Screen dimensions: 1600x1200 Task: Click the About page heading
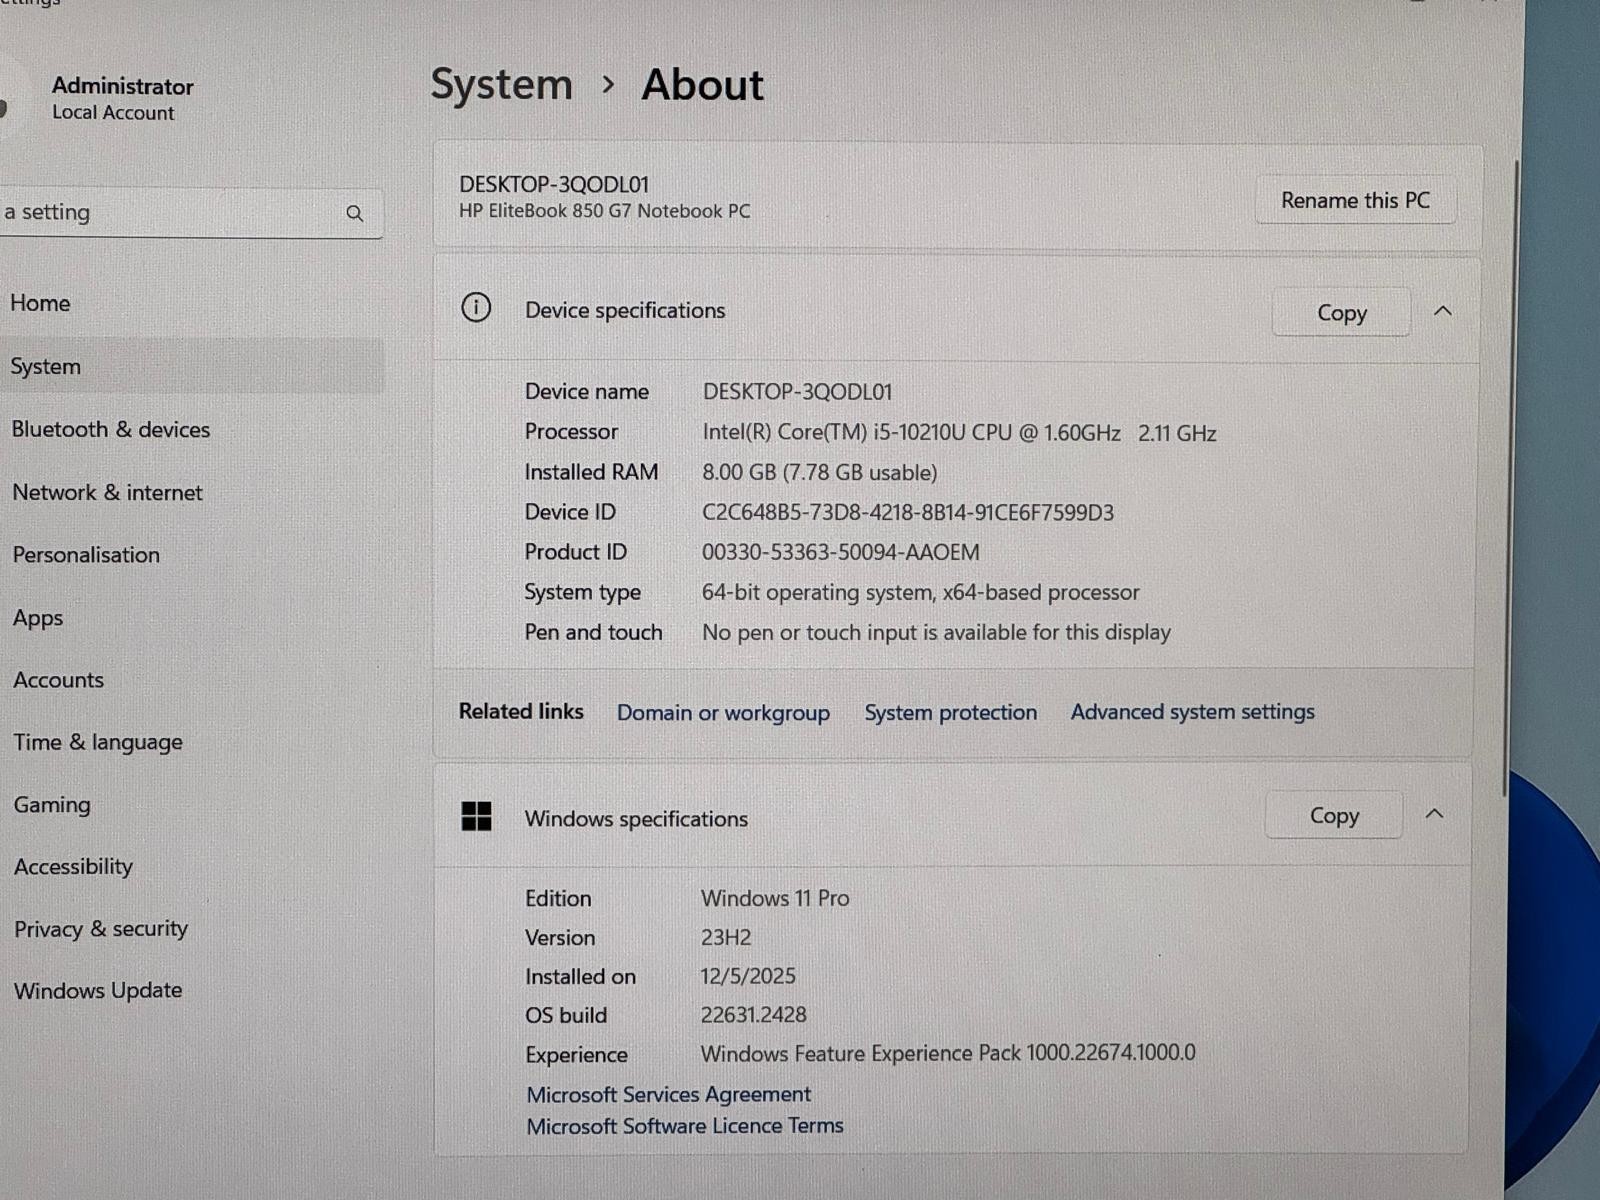pyautogui.click(x=702, y=85)
